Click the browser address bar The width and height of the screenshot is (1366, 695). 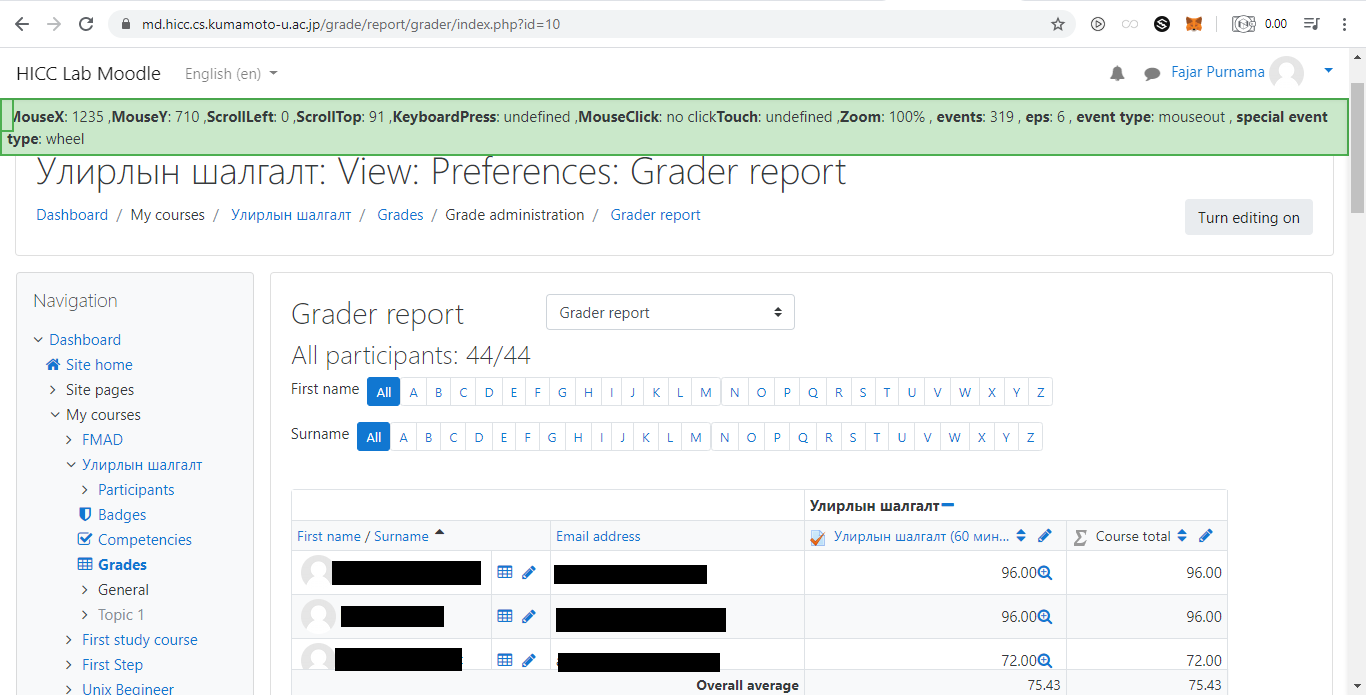590,24
